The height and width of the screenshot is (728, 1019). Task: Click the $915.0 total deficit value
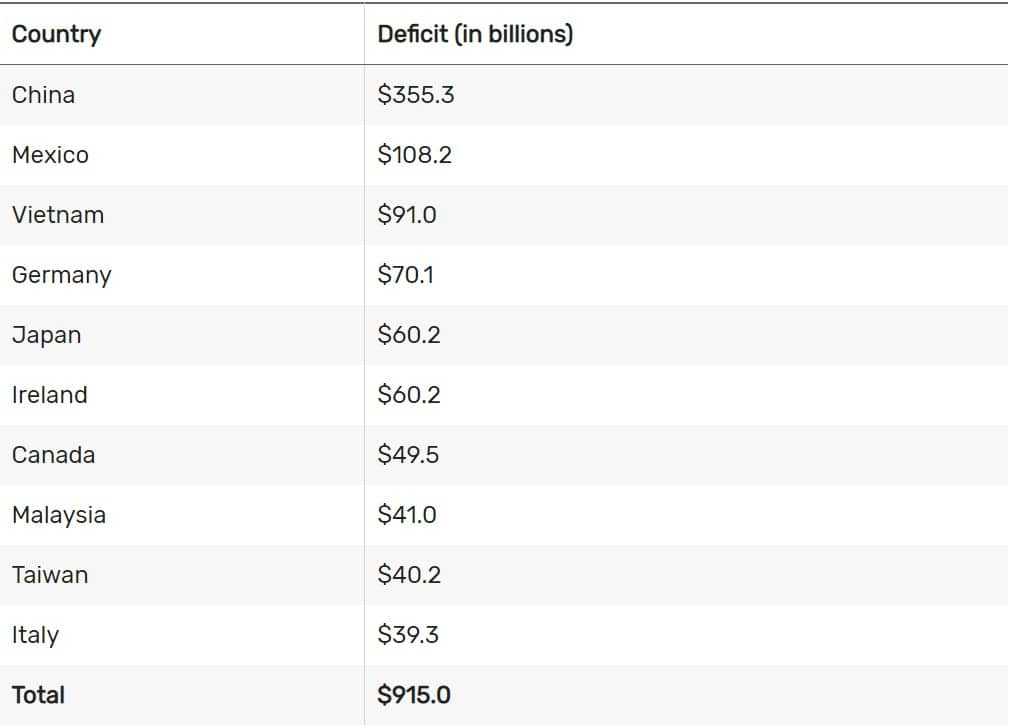pos(413,695)
